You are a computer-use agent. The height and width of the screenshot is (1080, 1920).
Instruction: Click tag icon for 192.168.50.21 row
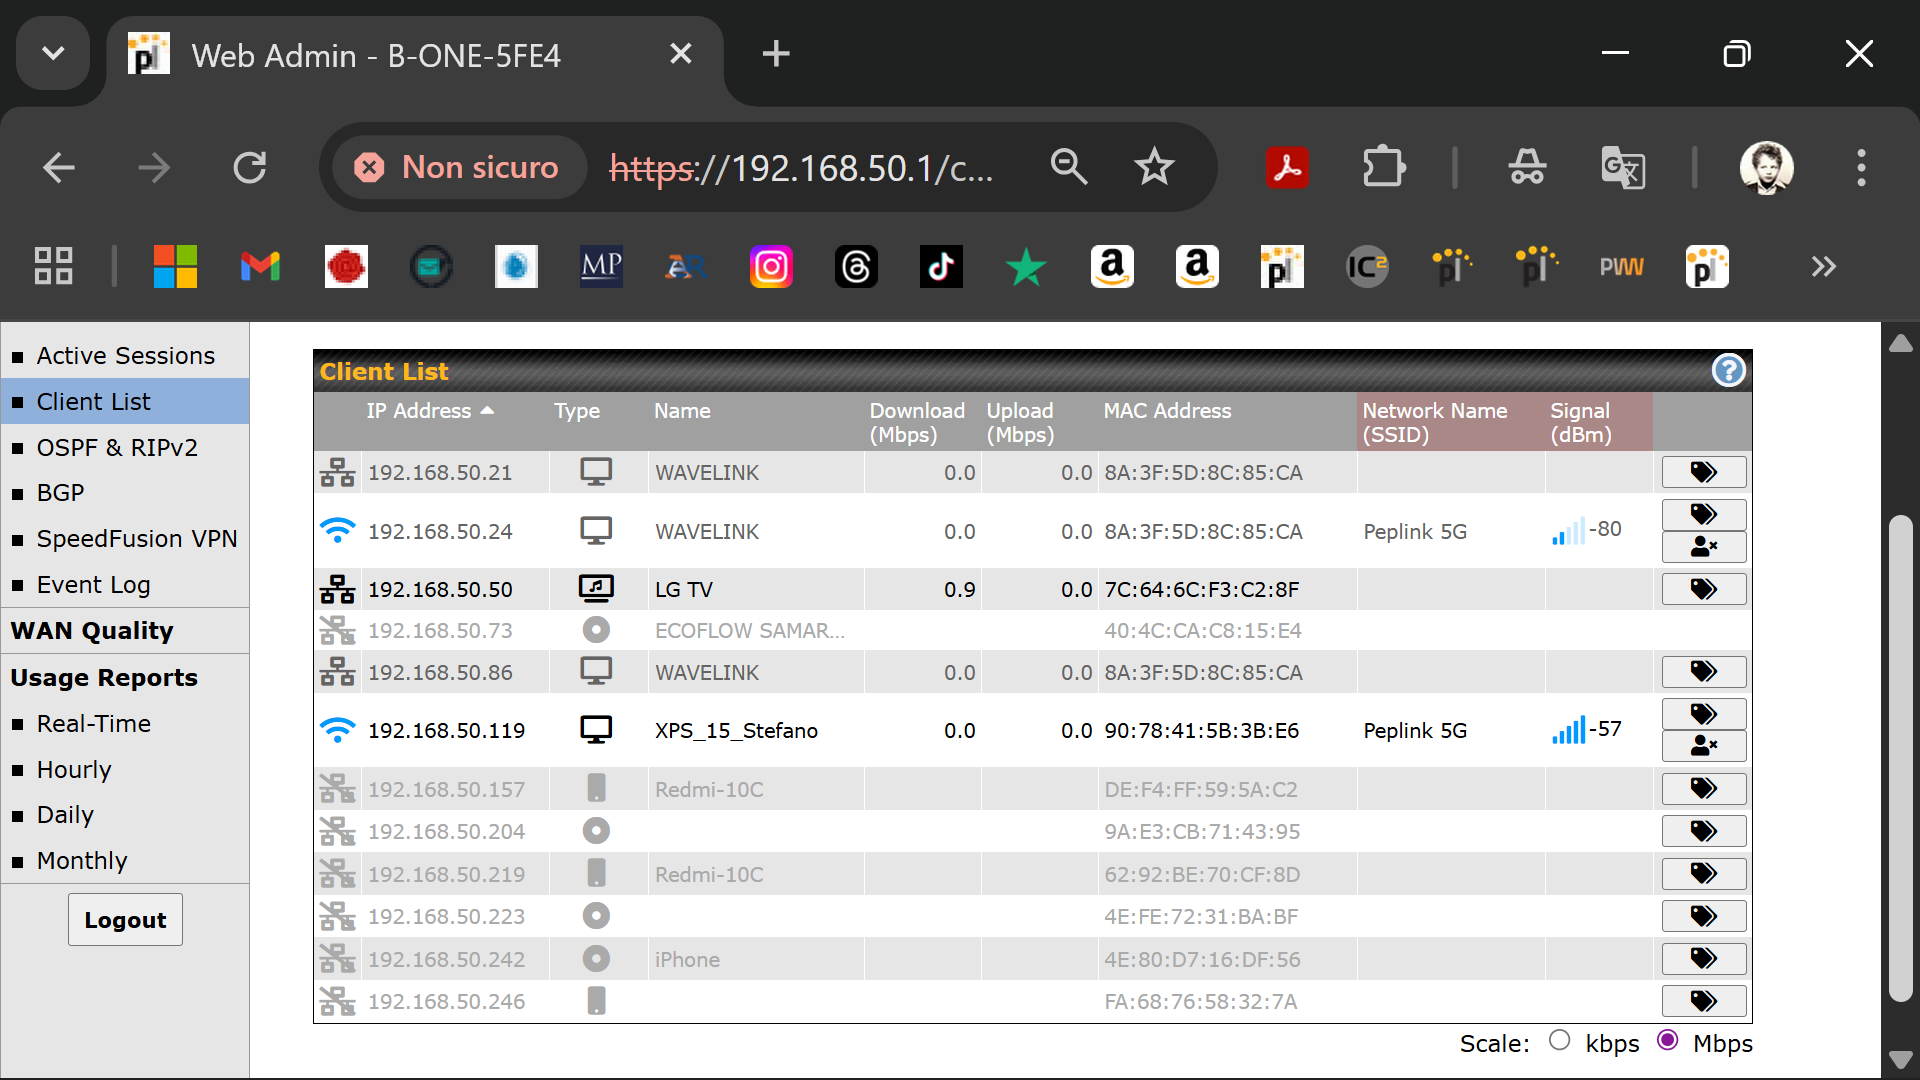(1704, 472)
